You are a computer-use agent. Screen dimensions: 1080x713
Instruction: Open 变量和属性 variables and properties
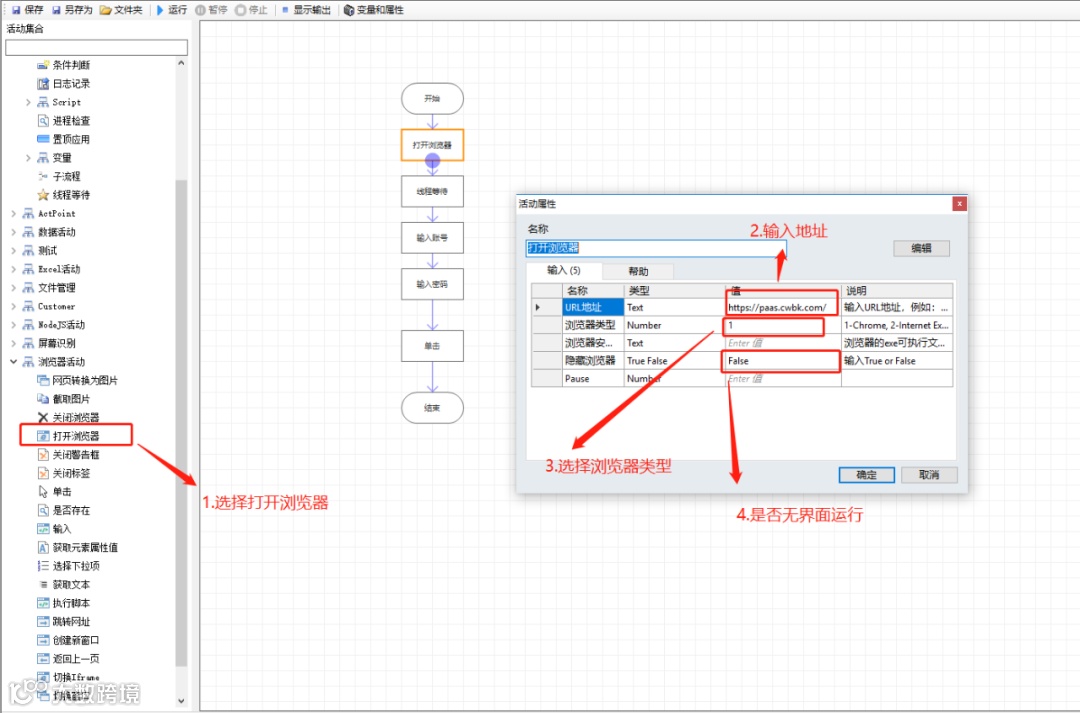(x=373, y=10)
